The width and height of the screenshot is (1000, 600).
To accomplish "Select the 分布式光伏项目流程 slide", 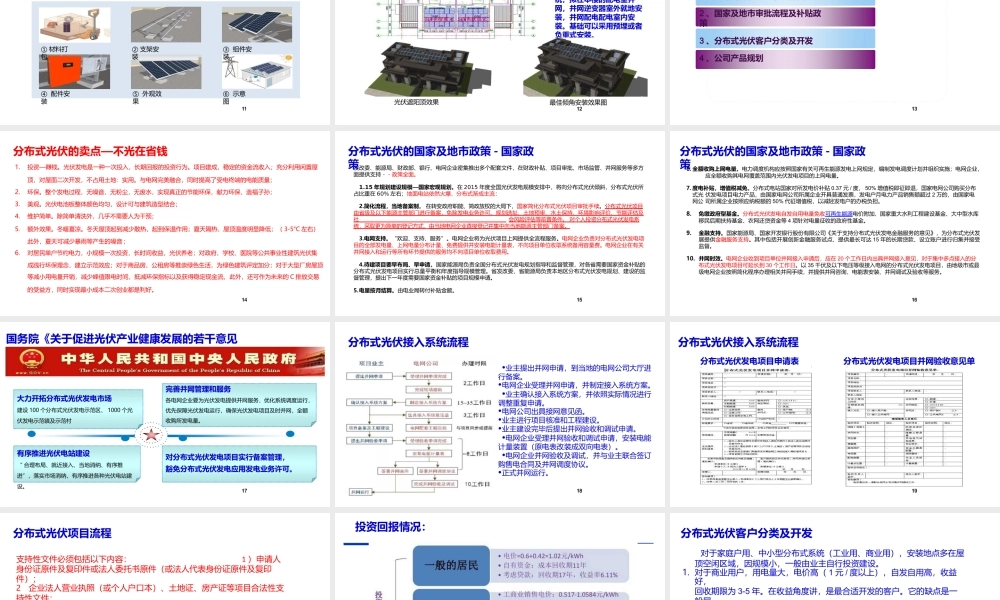I will pos(165,557).
